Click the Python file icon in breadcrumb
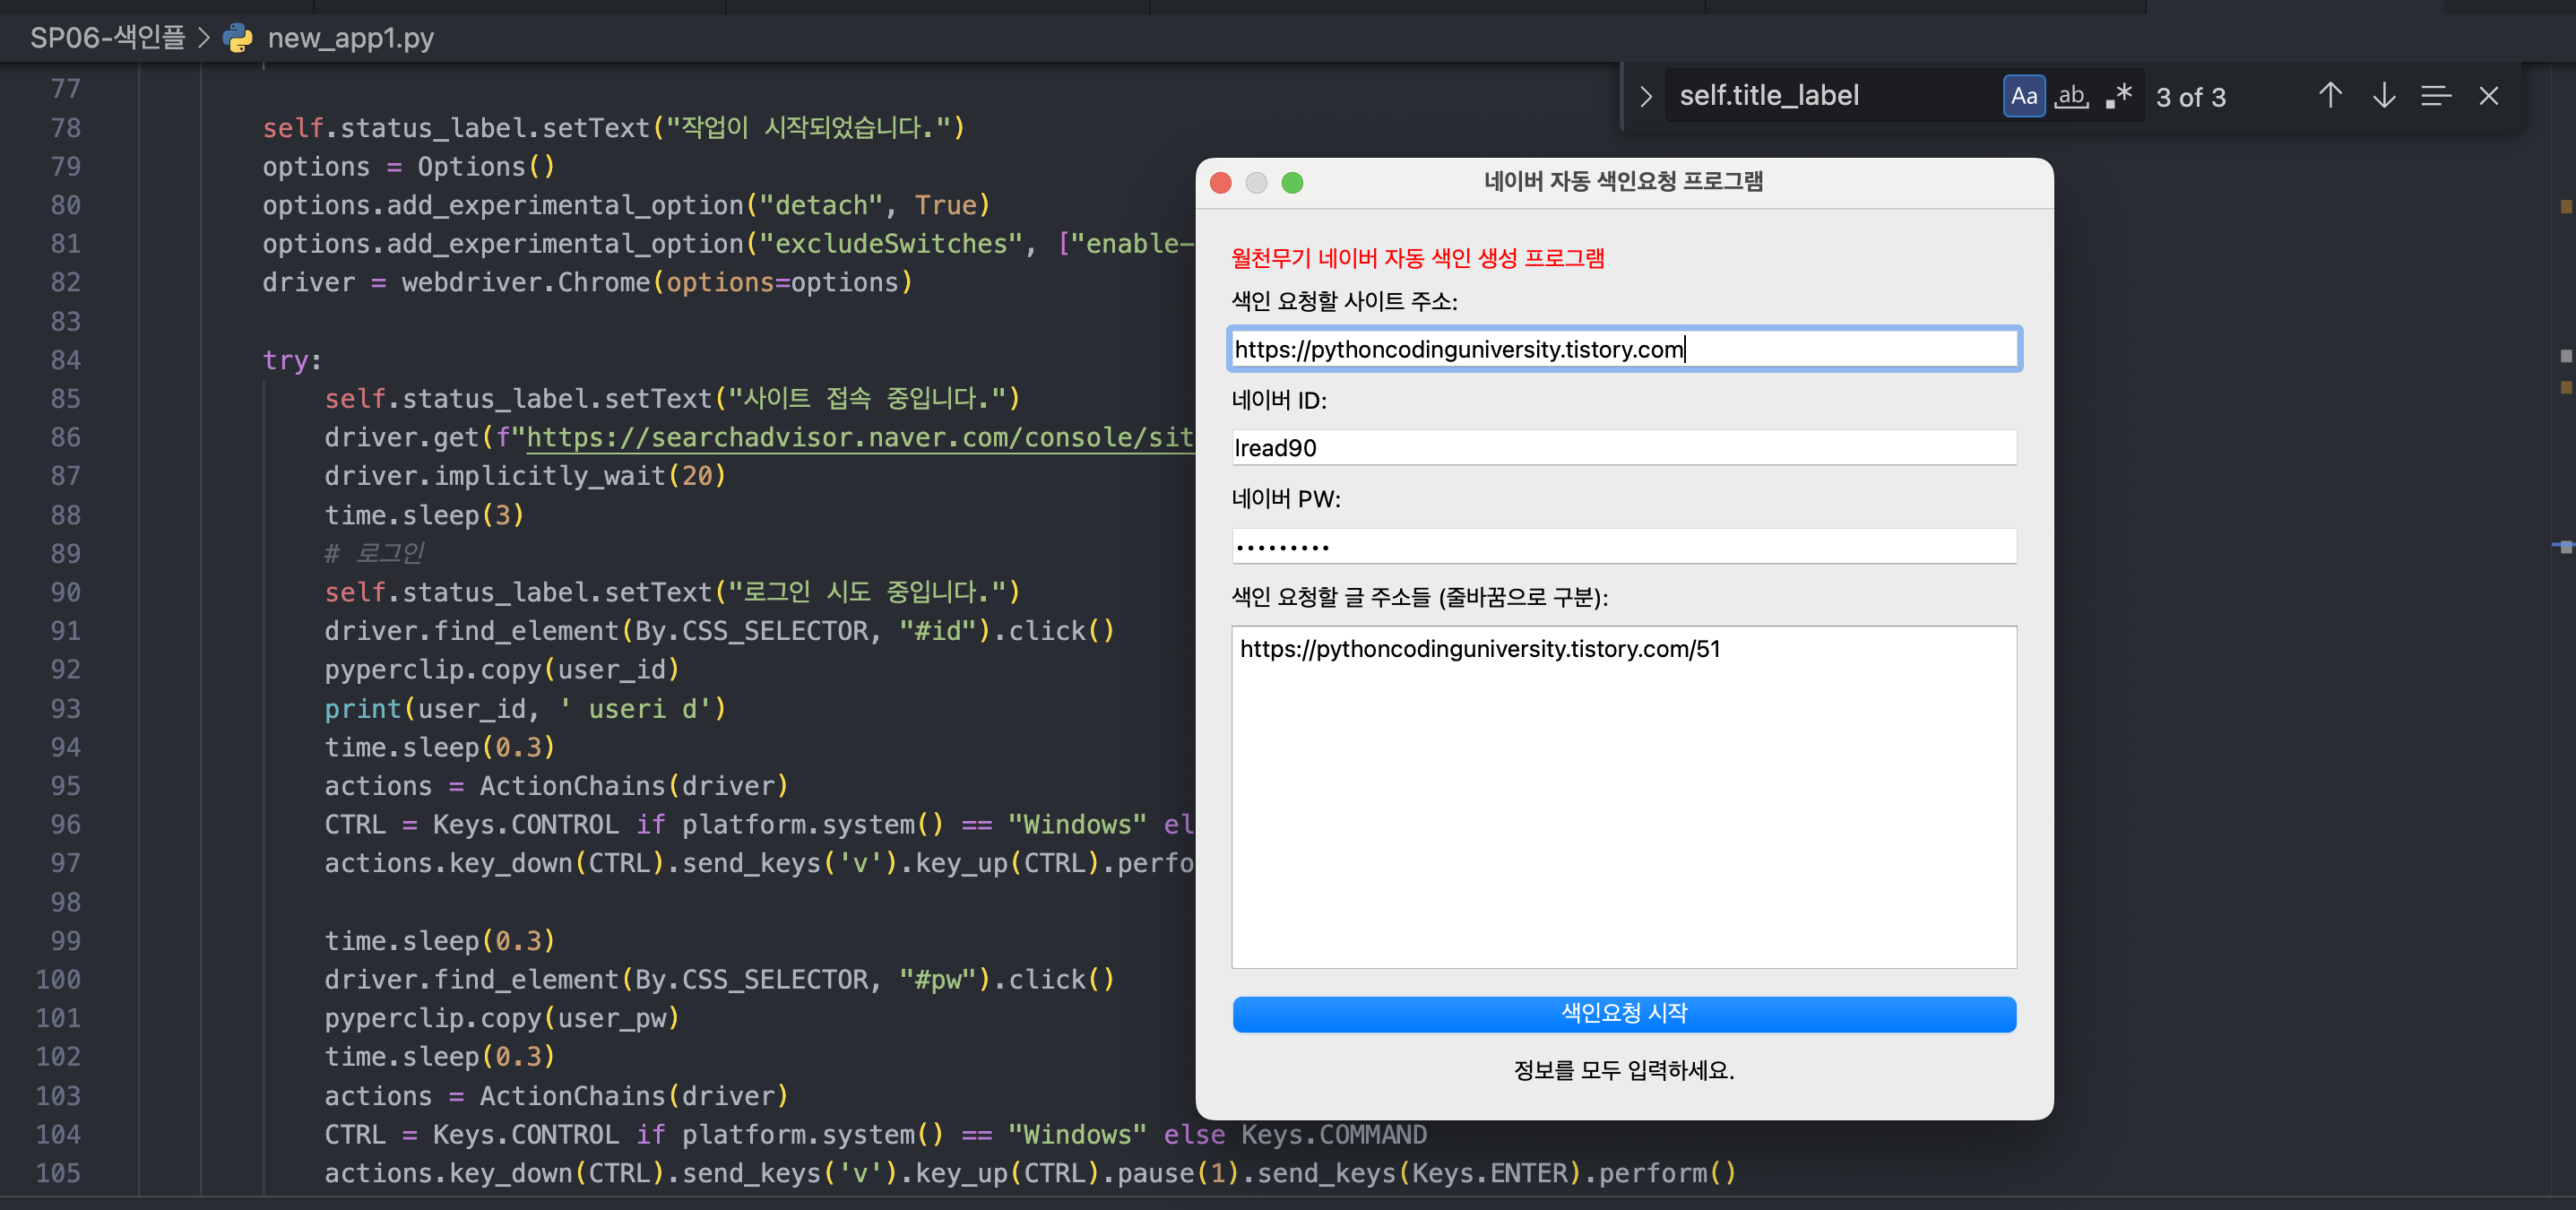2576x1210 pixels. tap(237, 38)
